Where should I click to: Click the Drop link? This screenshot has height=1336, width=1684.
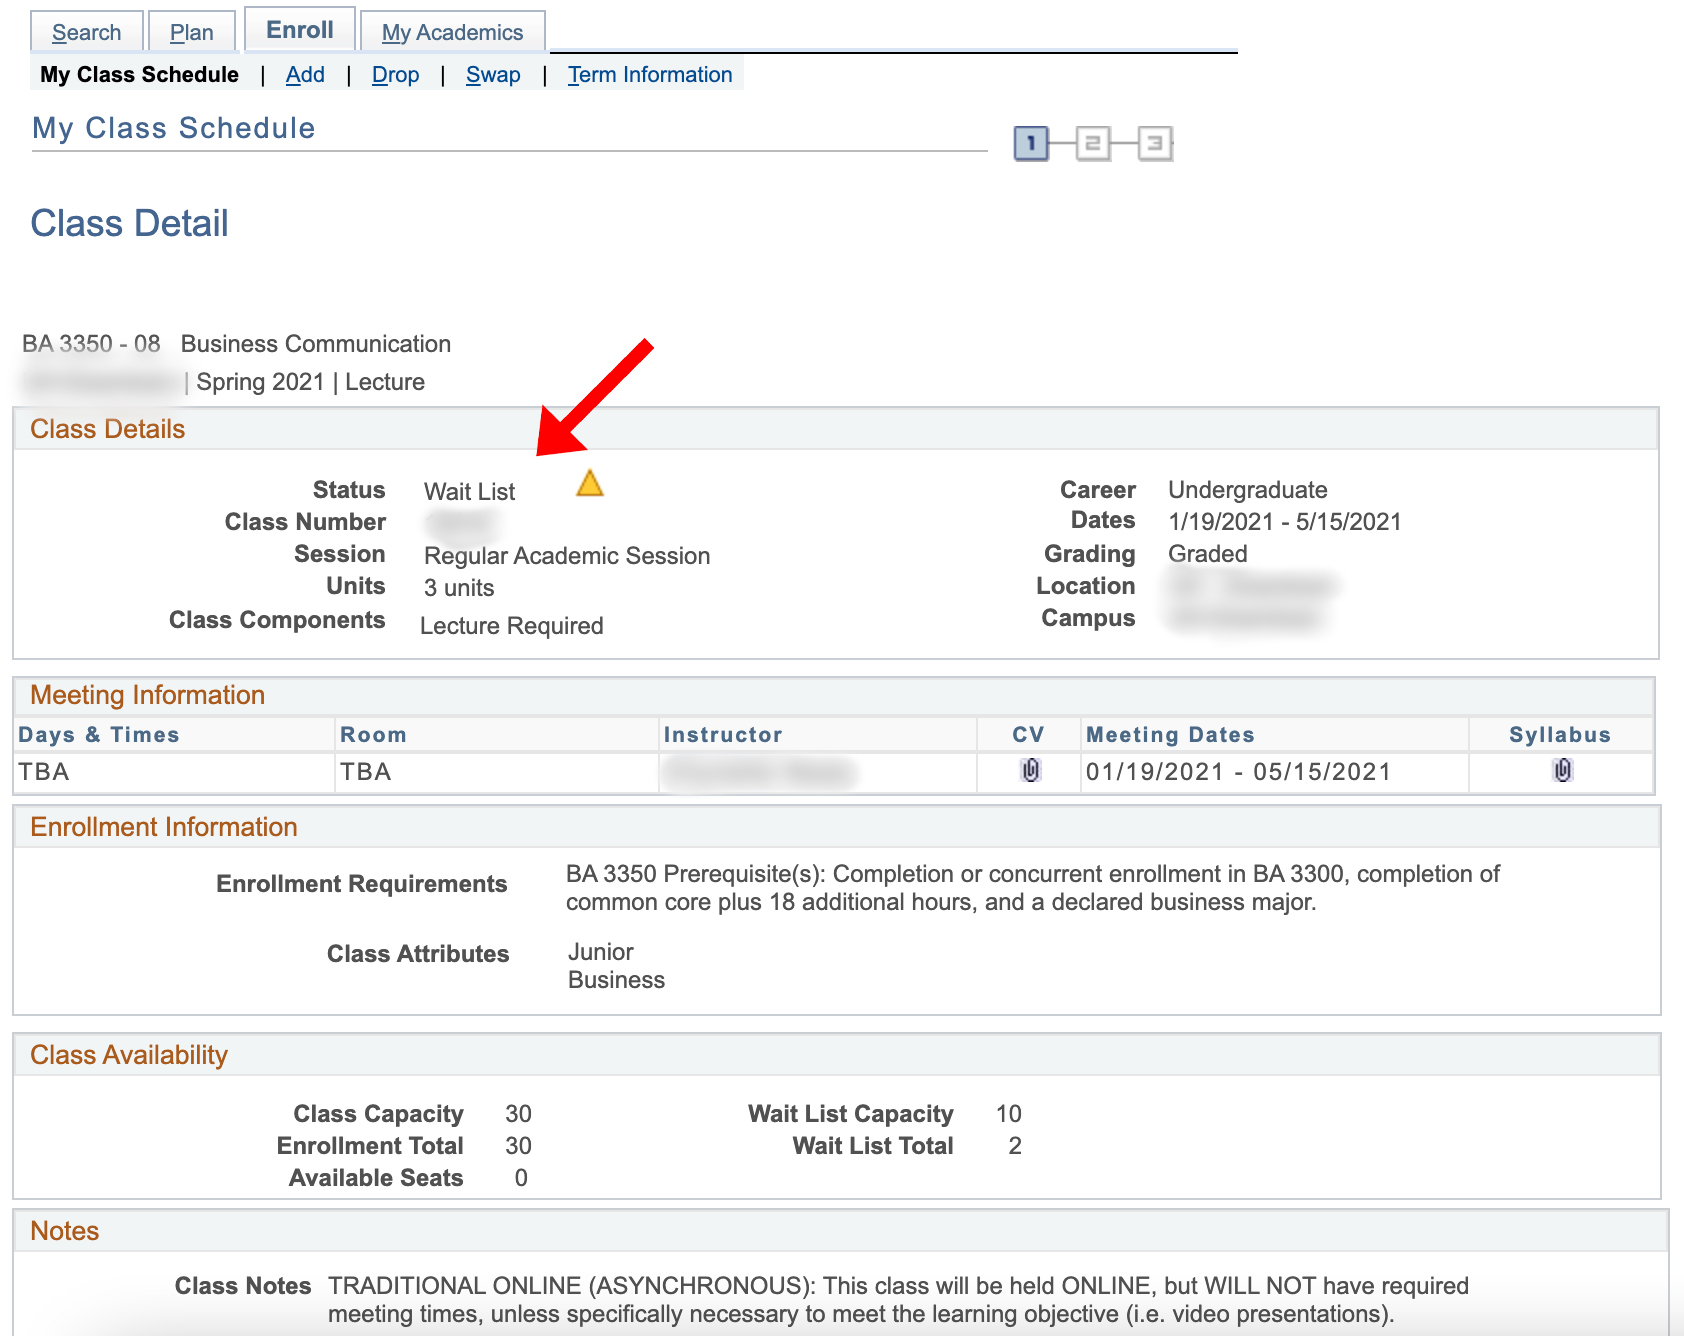point(395,75)
